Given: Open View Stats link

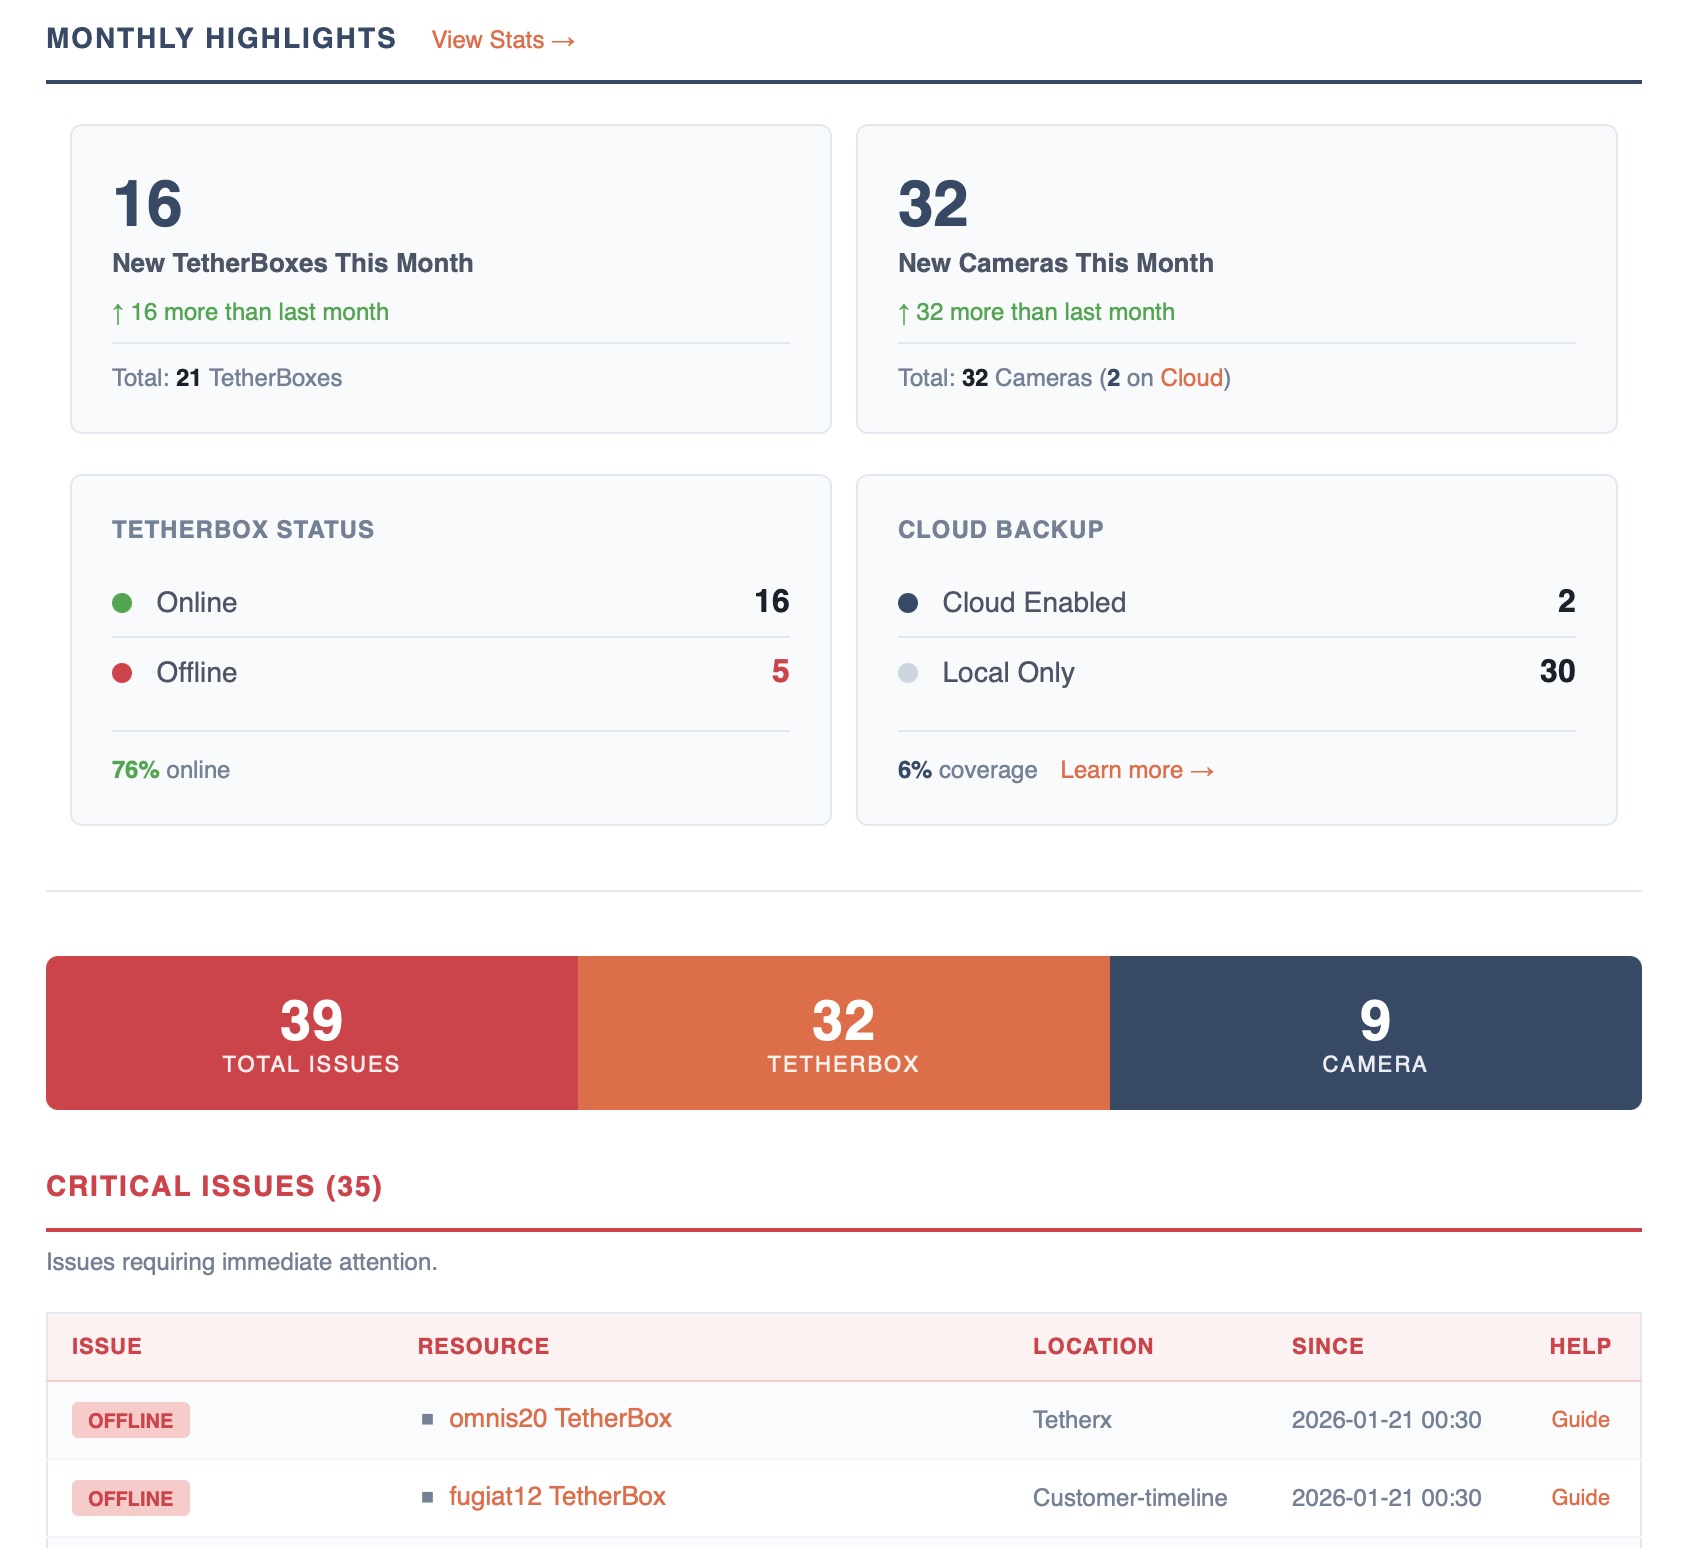Looking at the screenshot, I should coord(501,40).
